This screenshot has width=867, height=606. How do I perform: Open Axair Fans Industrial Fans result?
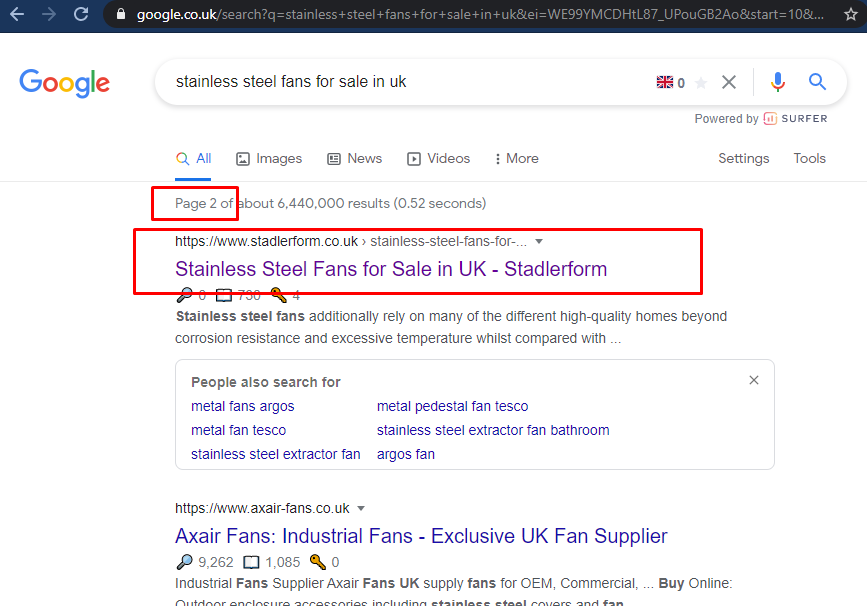tap(421, 536)
